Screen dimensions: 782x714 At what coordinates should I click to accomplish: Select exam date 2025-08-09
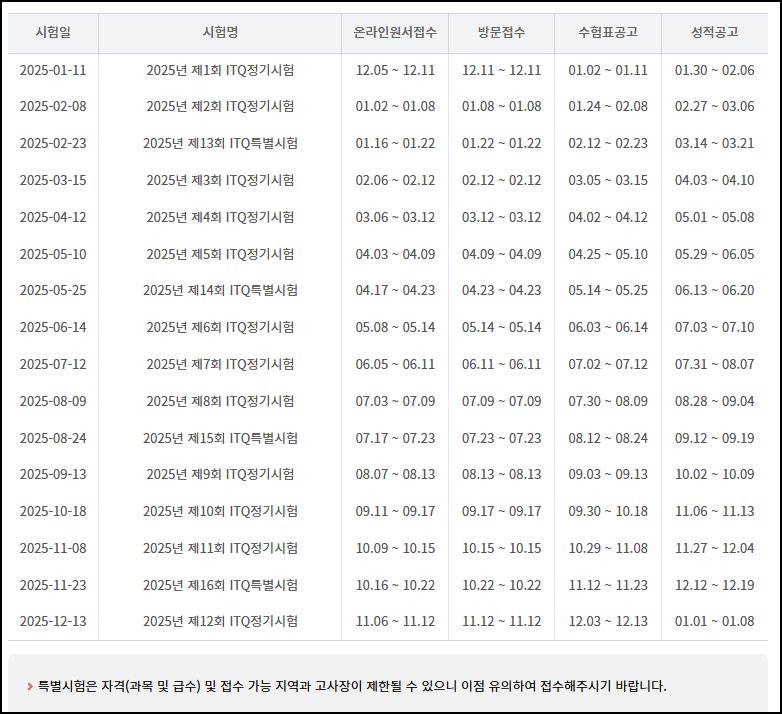point(53,401)
